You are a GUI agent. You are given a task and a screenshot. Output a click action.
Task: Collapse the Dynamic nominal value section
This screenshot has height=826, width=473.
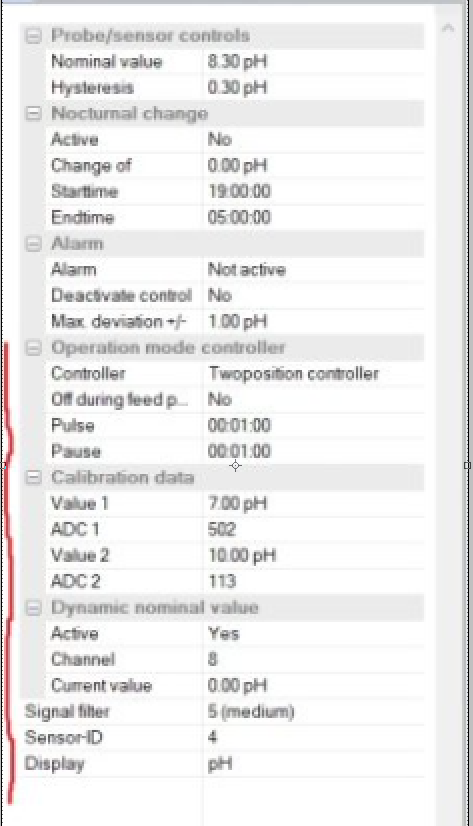point(33,607)
